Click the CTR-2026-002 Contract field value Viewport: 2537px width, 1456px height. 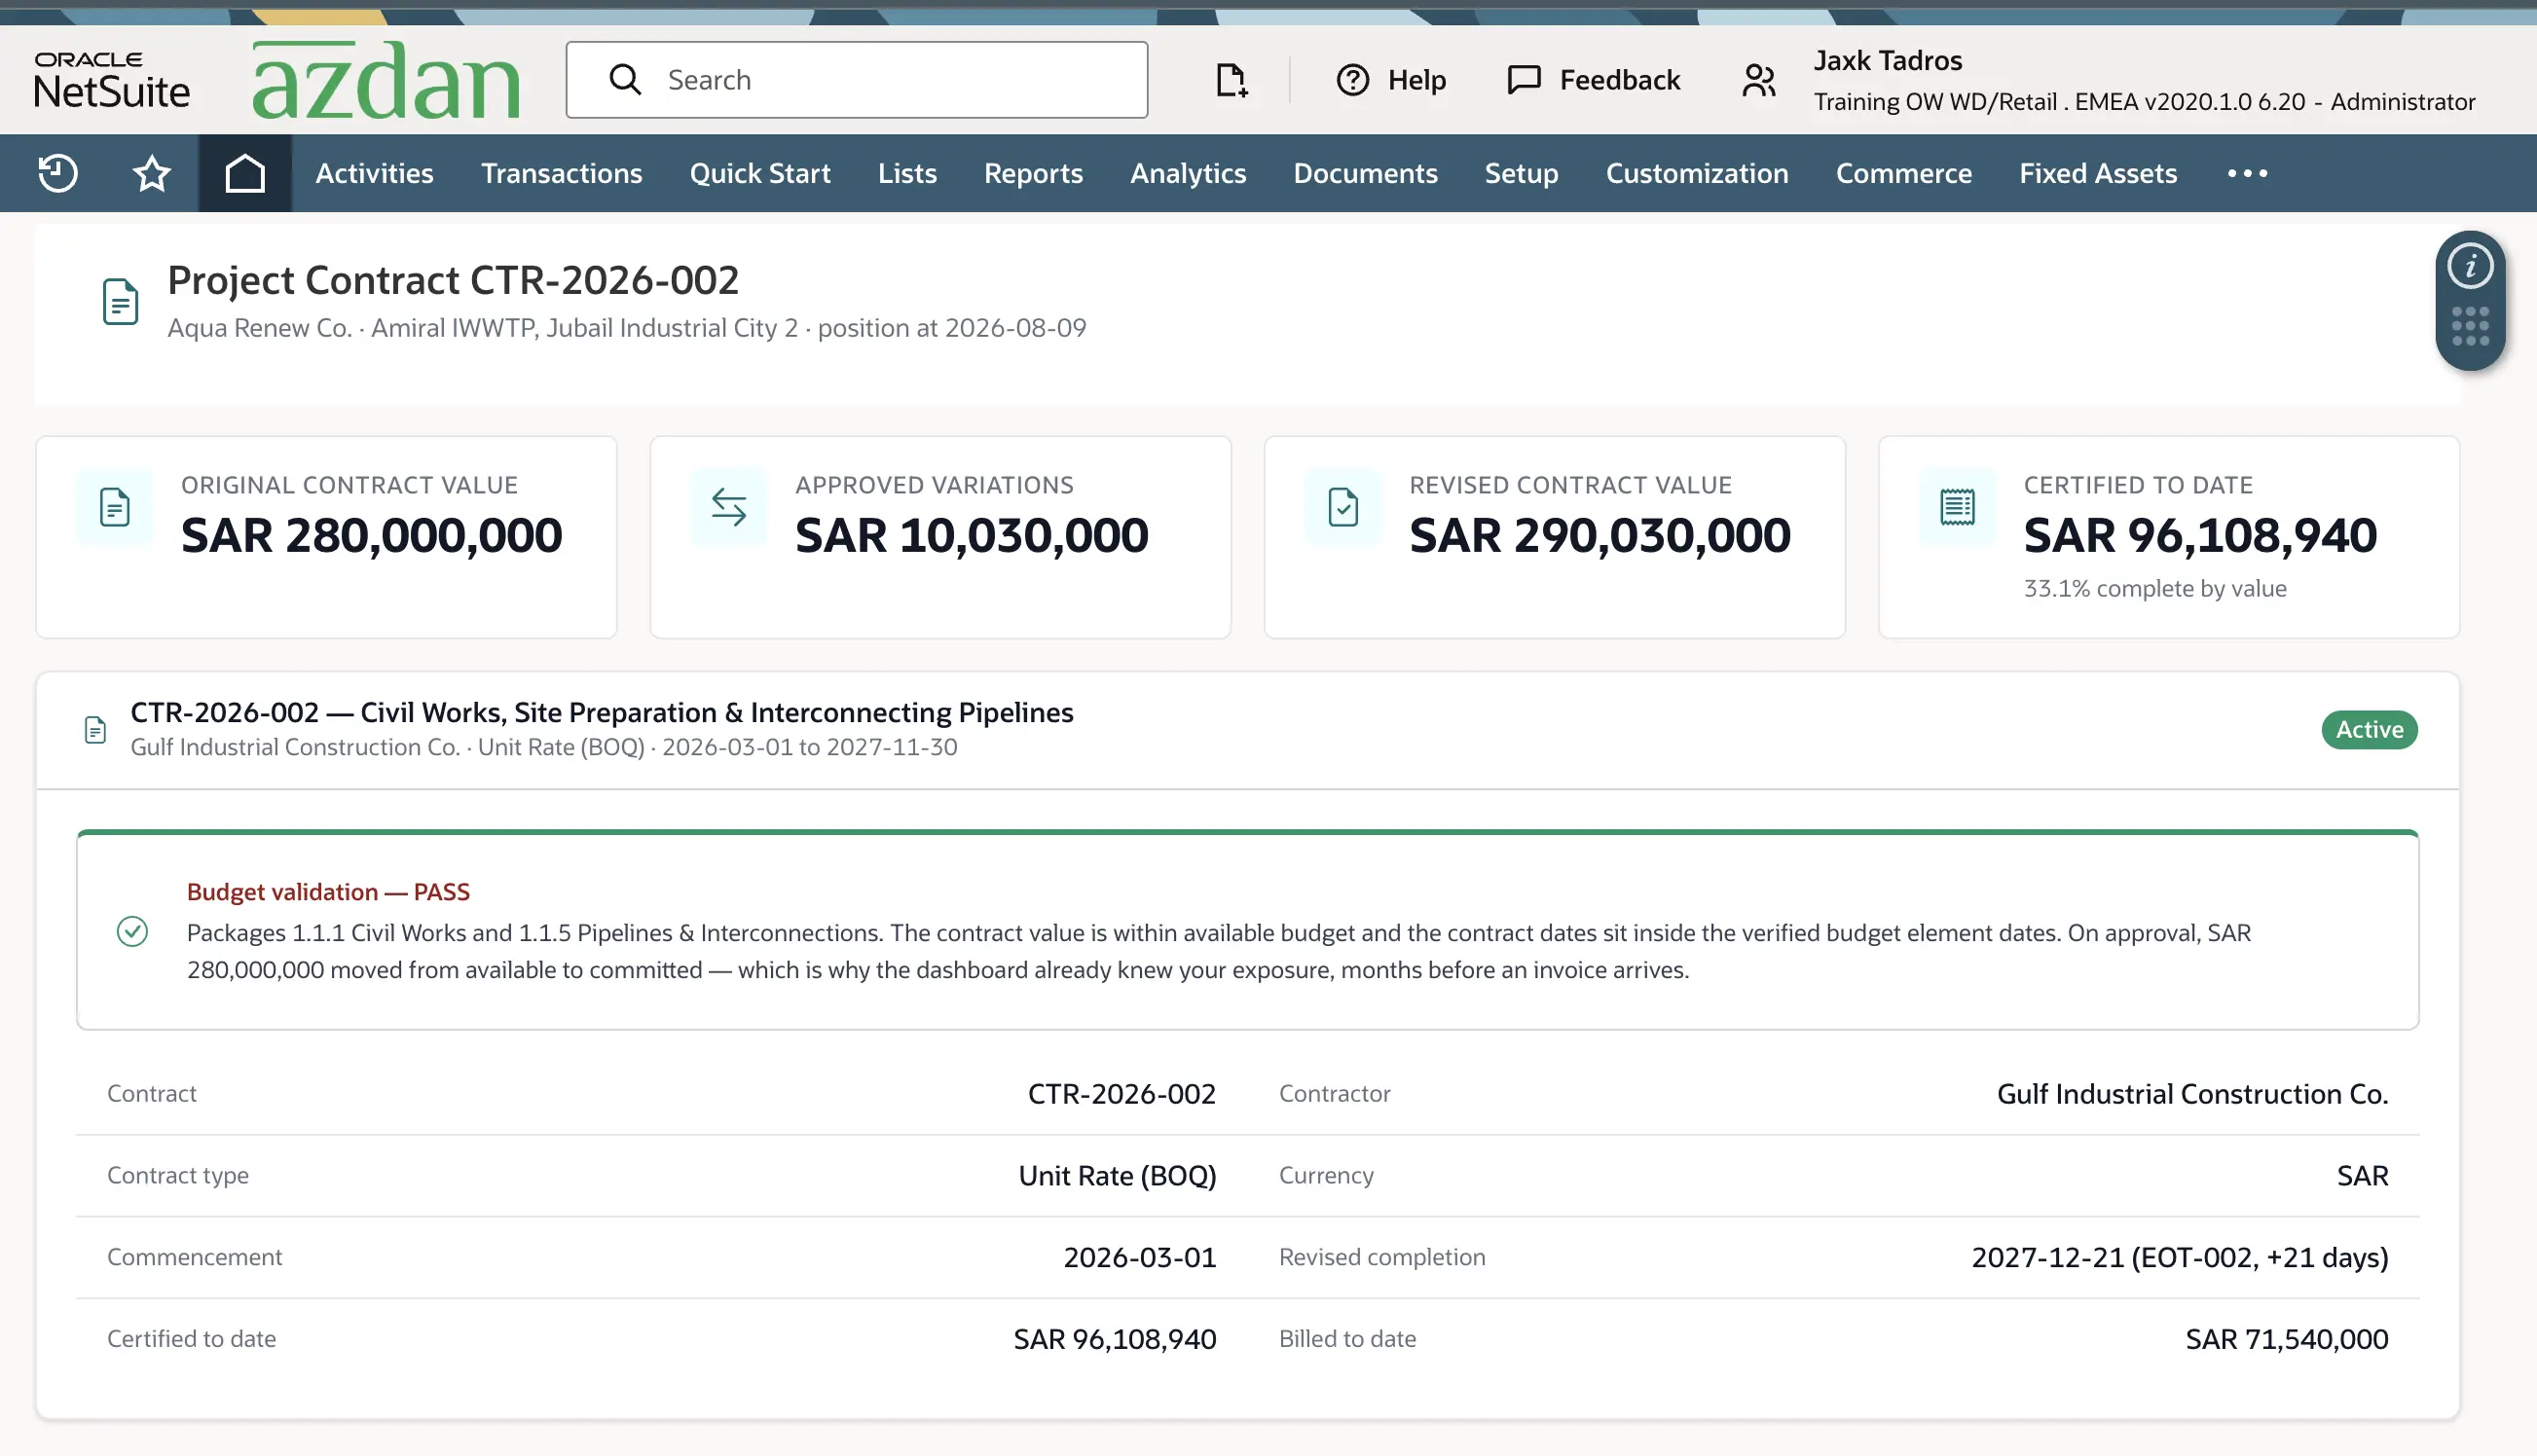(1122, 1093)
